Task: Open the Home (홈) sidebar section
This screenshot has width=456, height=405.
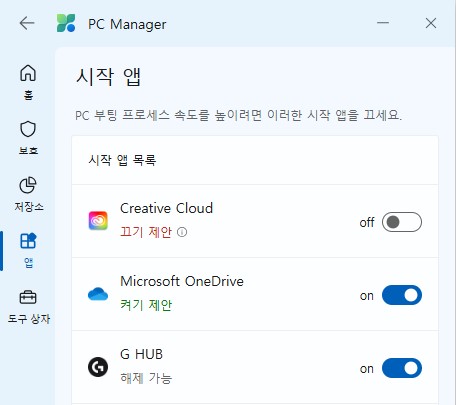Action: [28, 82]
